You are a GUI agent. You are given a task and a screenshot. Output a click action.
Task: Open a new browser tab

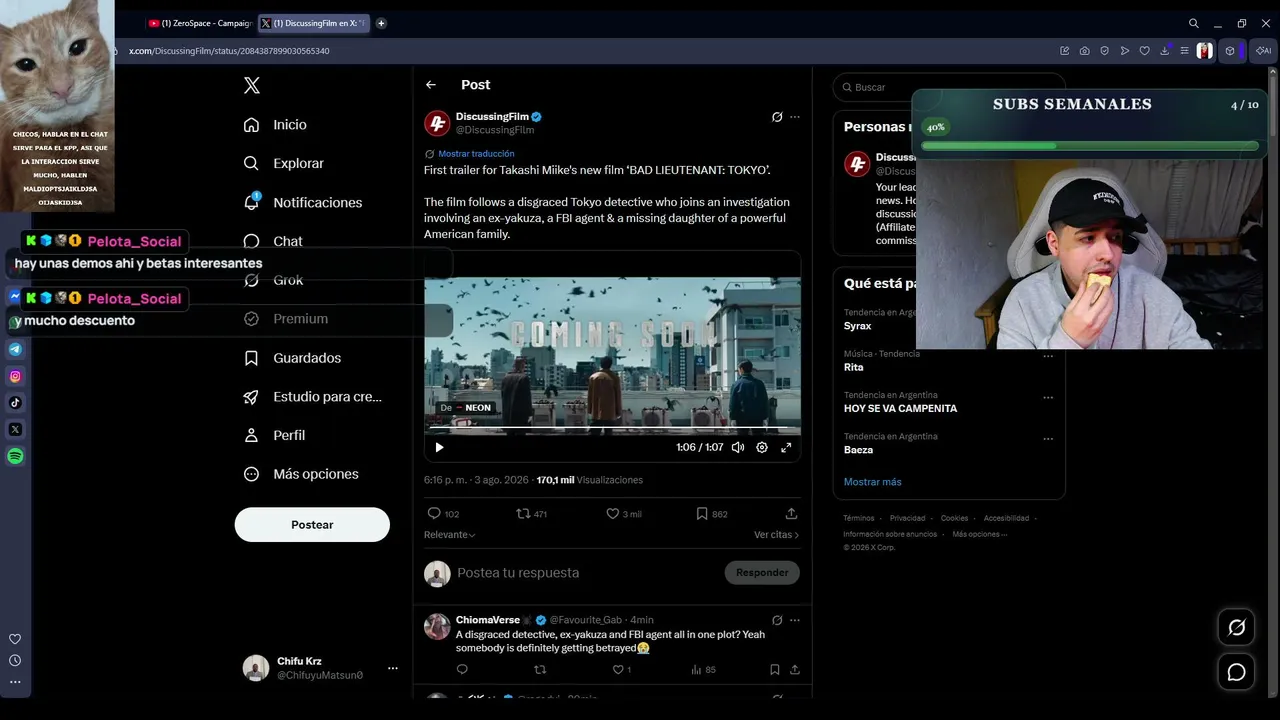tap(381, 23)
